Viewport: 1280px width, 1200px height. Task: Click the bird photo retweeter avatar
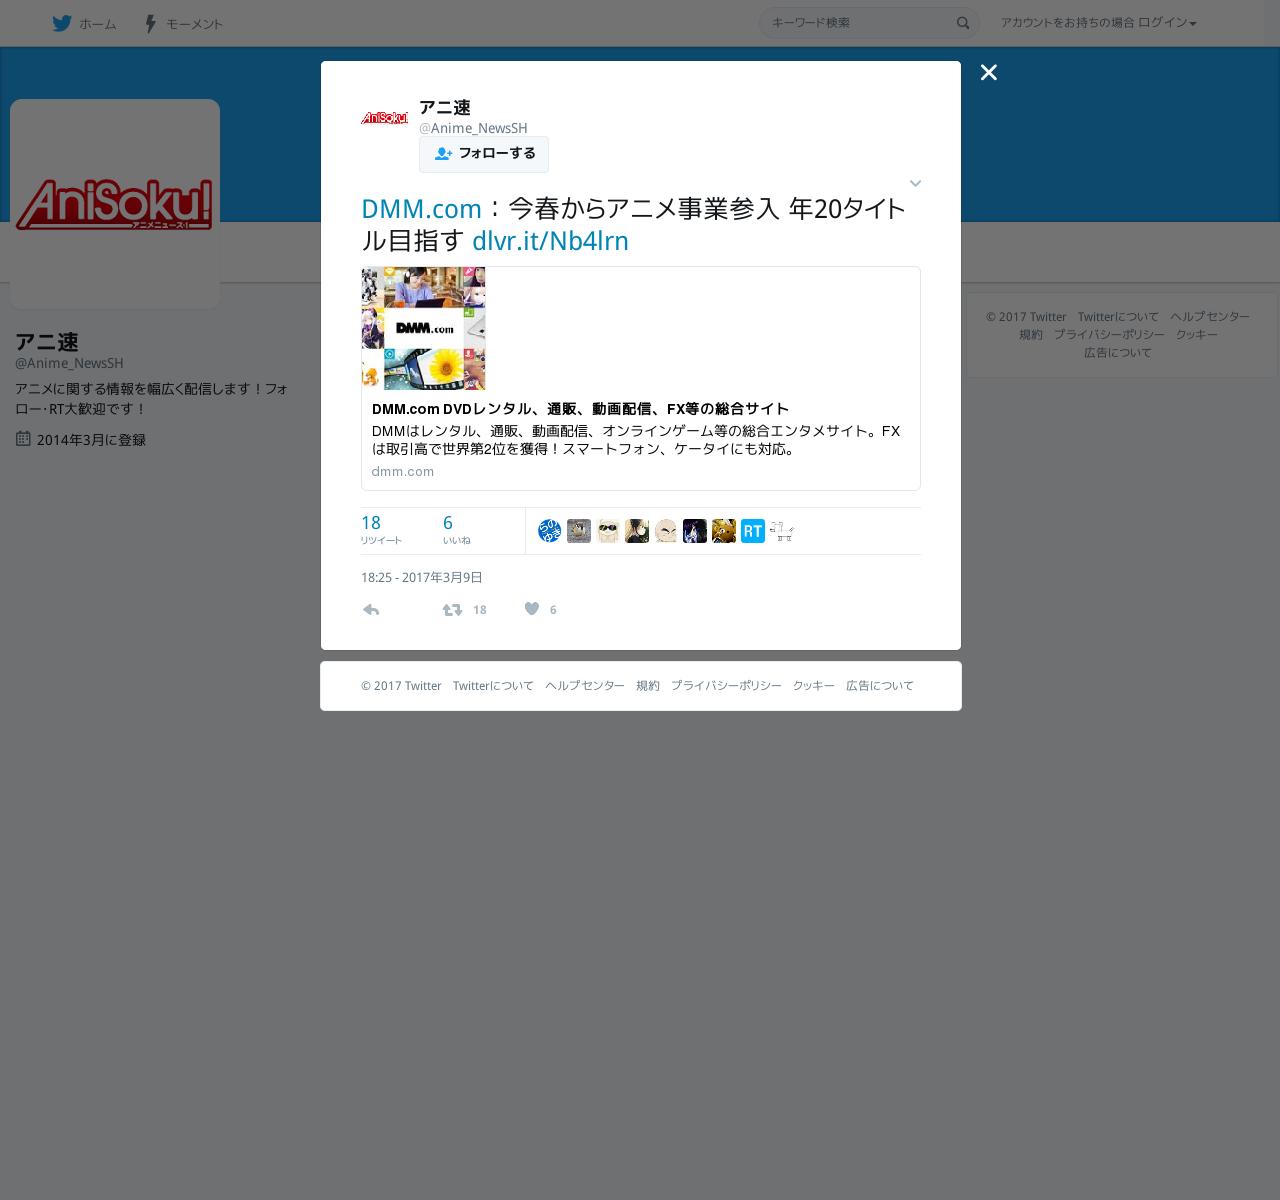[x=579, y=531]
